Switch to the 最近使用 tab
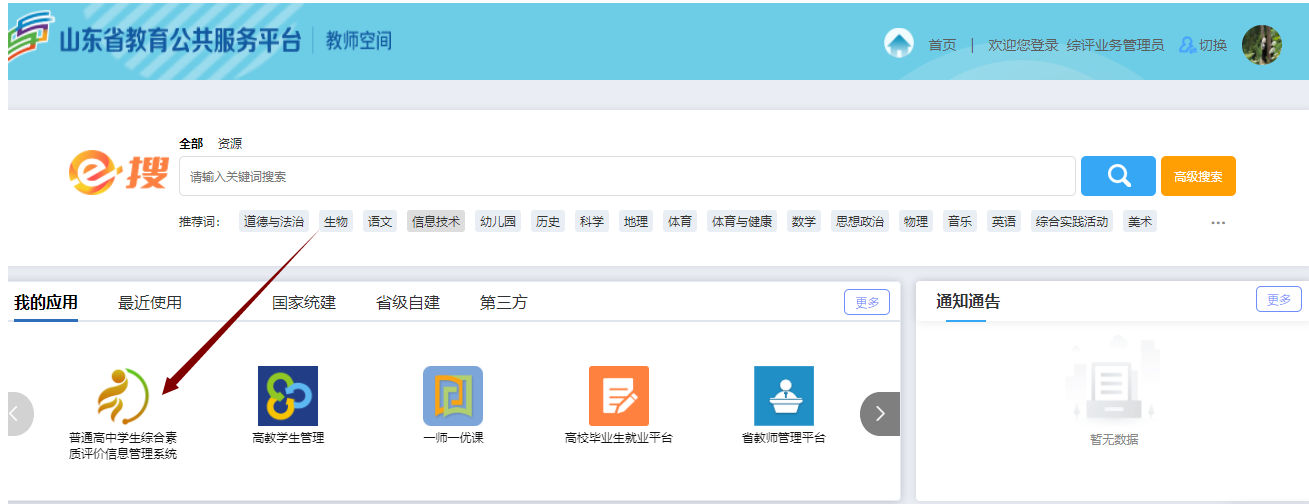This screenshot has height=504, width=1309. (150, 303)
